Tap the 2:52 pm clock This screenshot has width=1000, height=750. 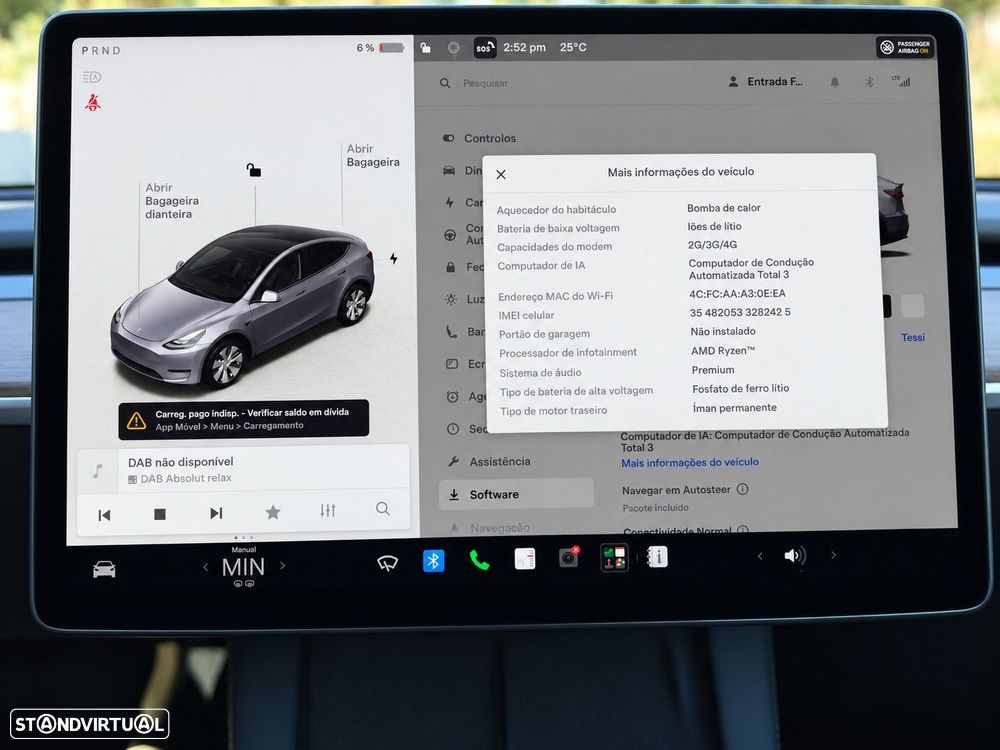[524, 47]
